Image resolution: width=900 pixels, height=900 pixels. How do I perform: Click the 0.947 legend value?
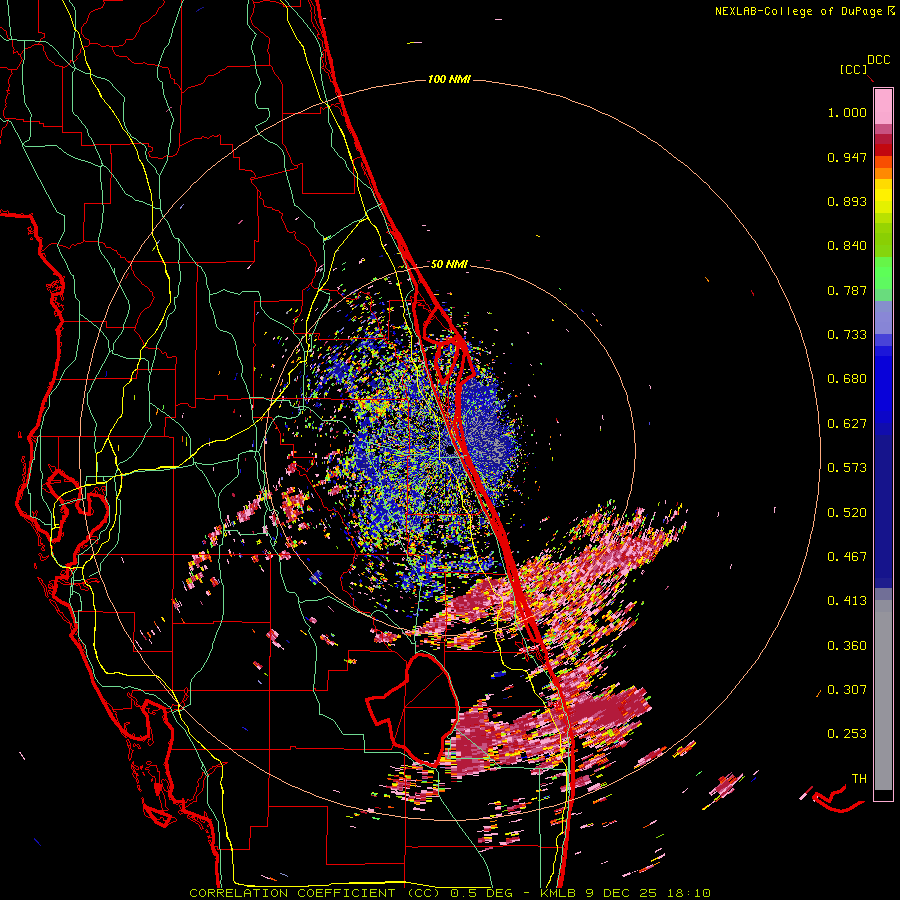coord(847,157)
